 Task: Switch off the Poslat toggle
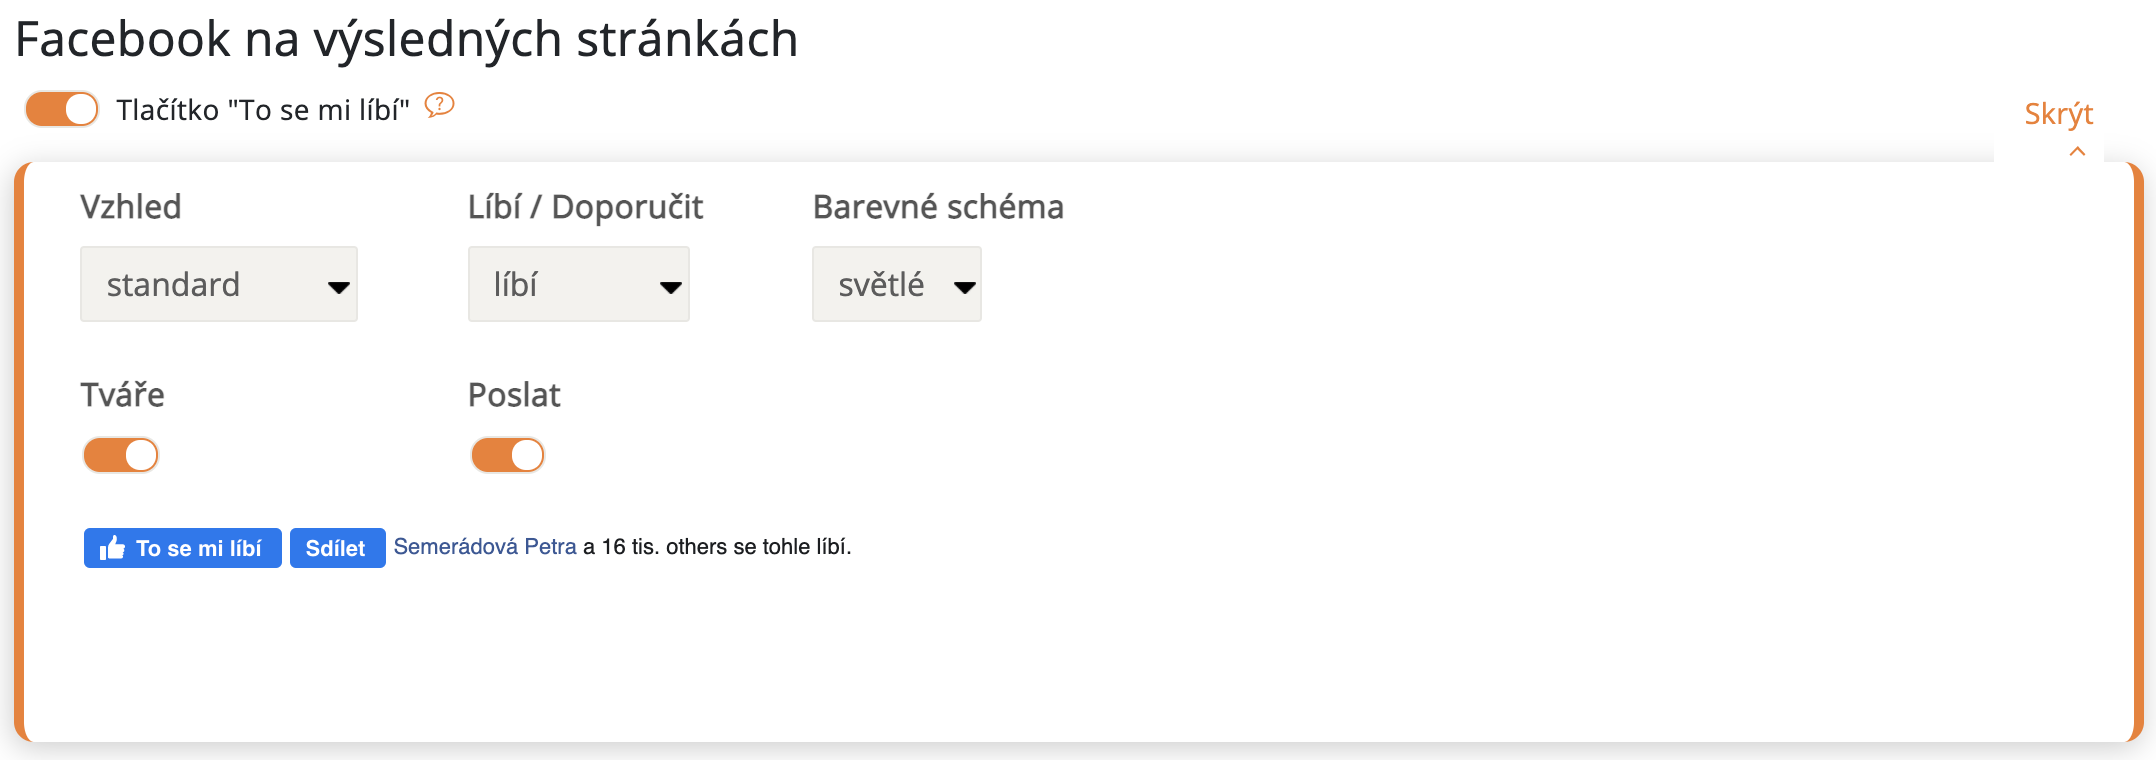click(508, 455)
